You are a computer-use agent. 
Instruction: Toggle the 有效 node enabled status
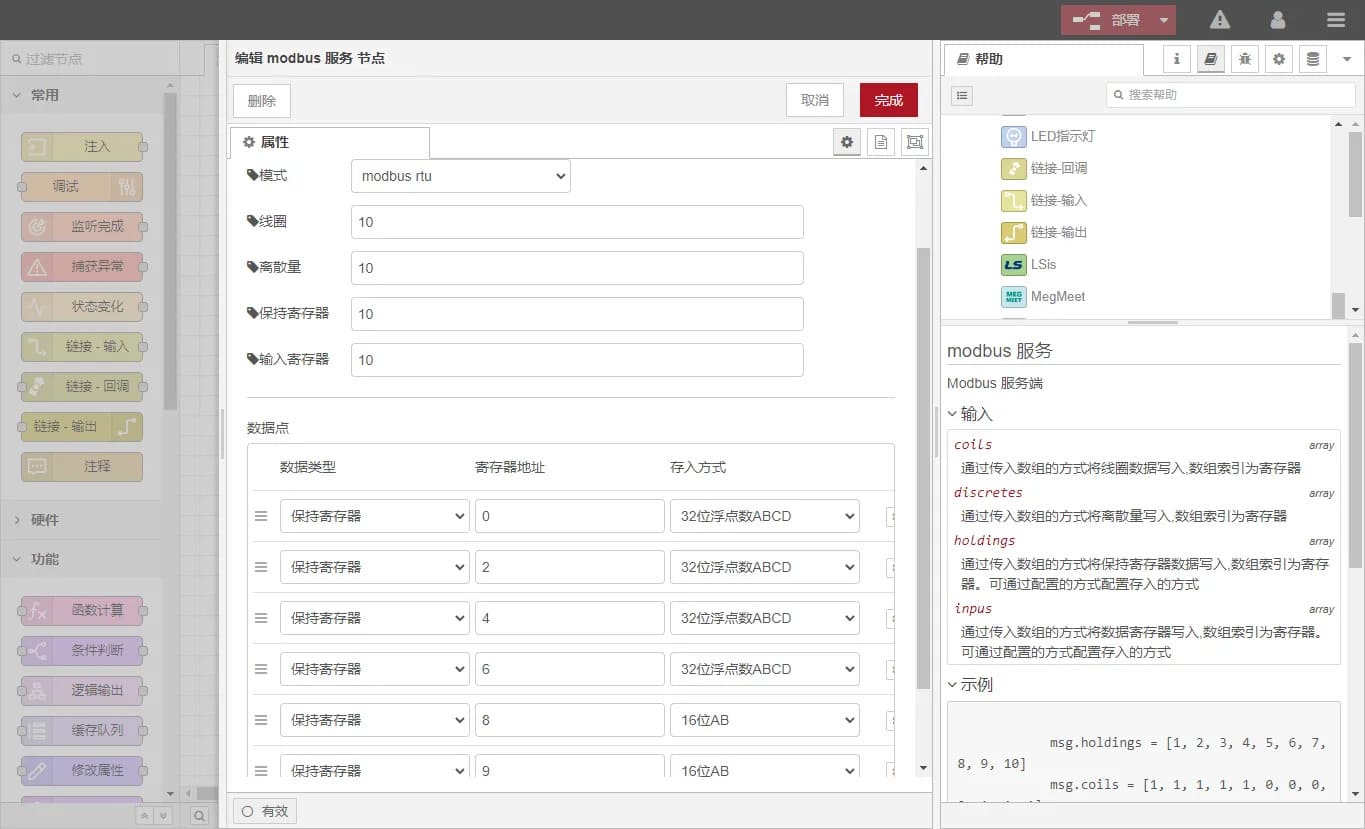tap(264, 811)
